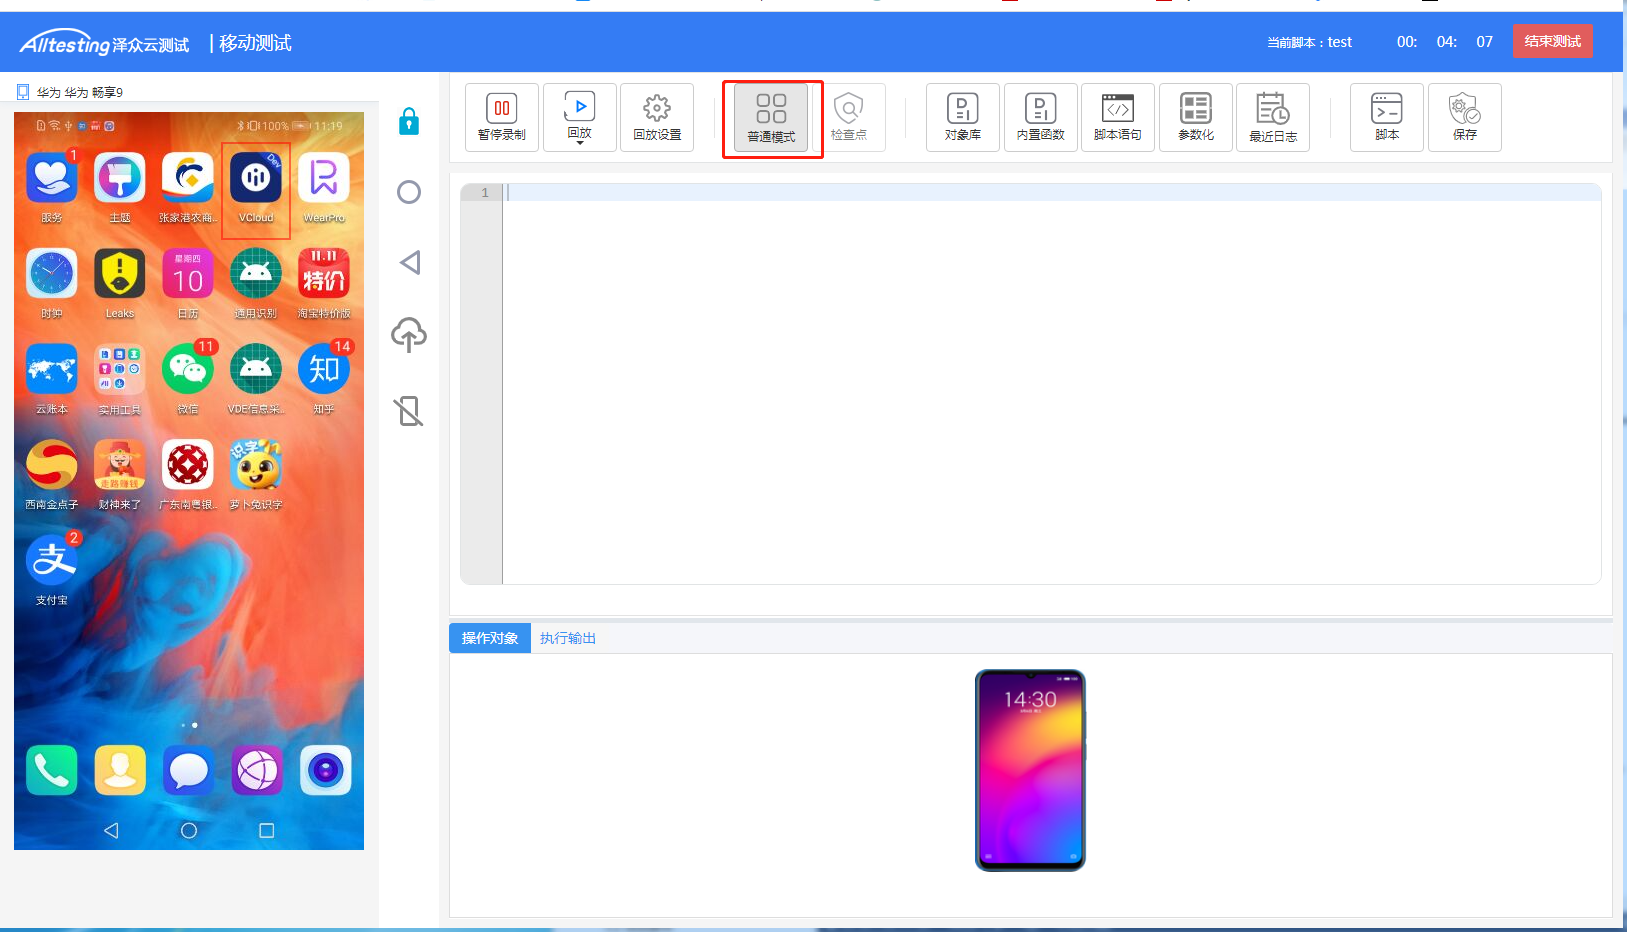Viewport: 1627px width, 932px height.
Task: Click the 参数化 parameterize icon
Action: pos(1195,117)
